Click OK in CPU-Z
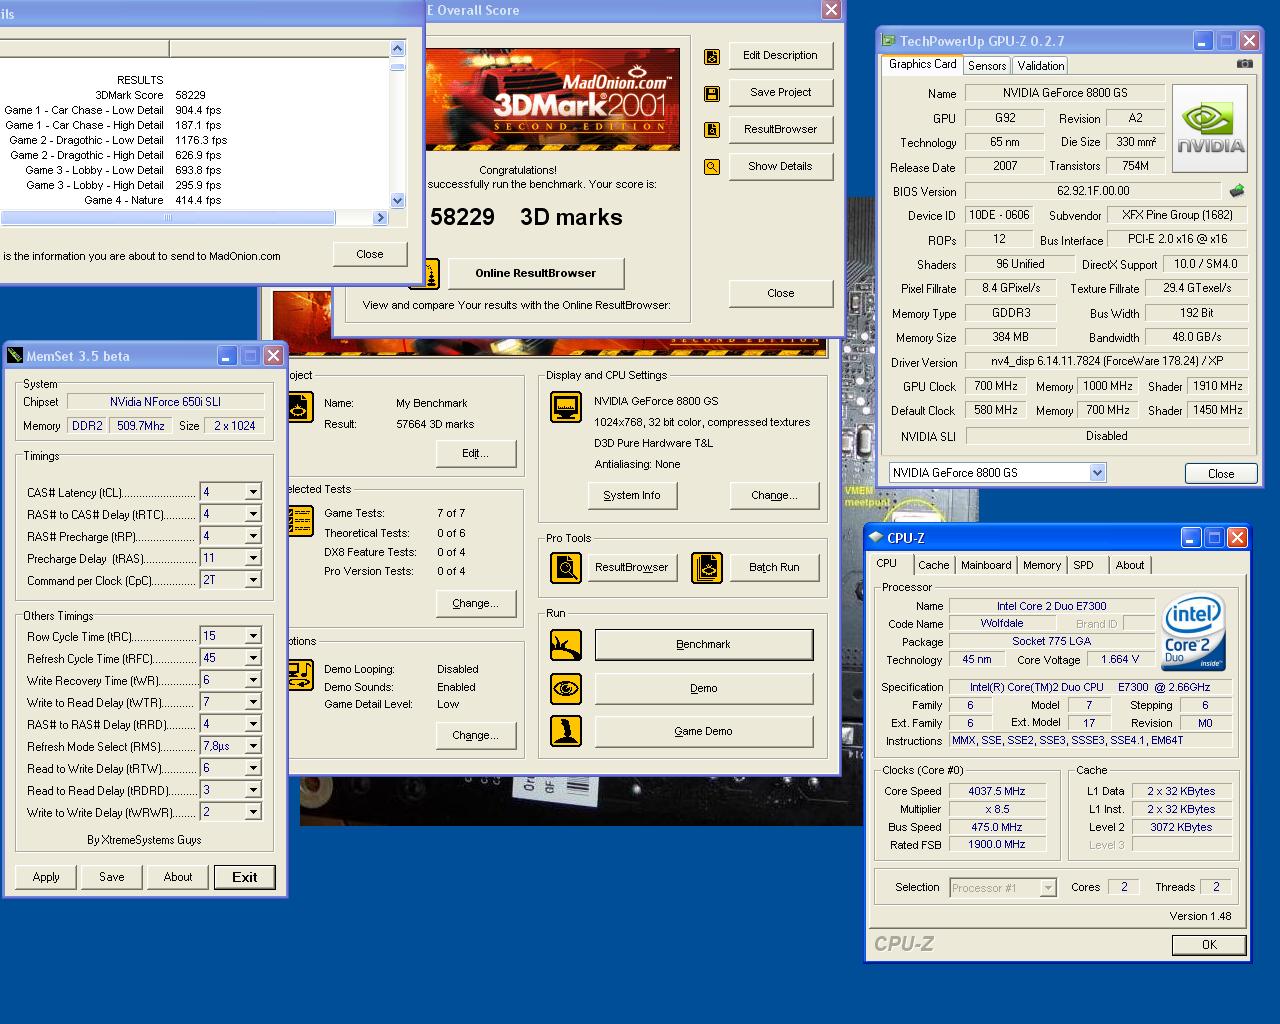Screen dimensions: 1280x1024 click(1209, 944)
